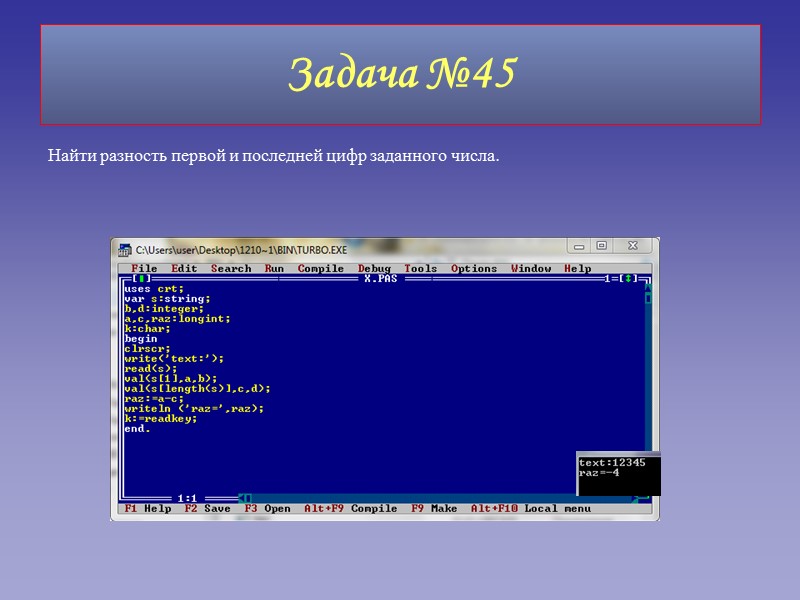The image size is (800, 600).
Task: Click the TURBO.EXE icon in the window title bar
Action: point(127,244)
